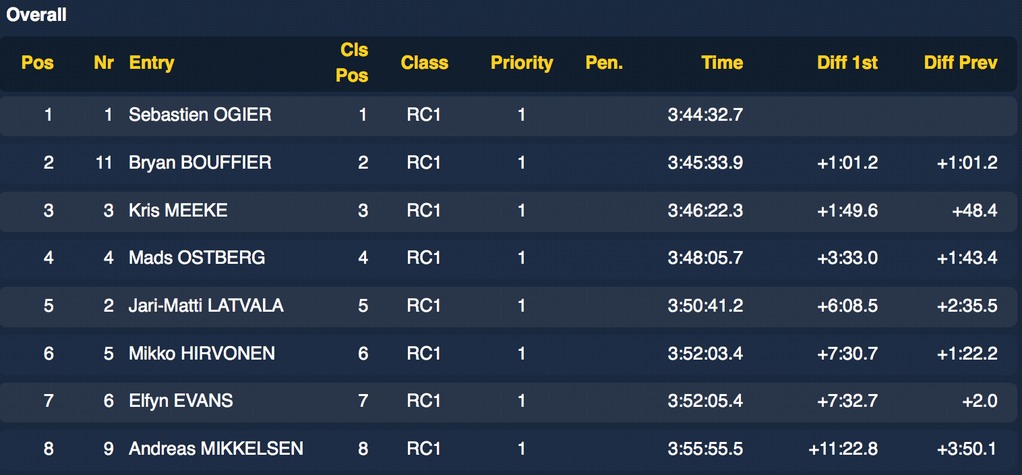
Task: Click Elfyn EVANS driver name
Action: [181, 401]
